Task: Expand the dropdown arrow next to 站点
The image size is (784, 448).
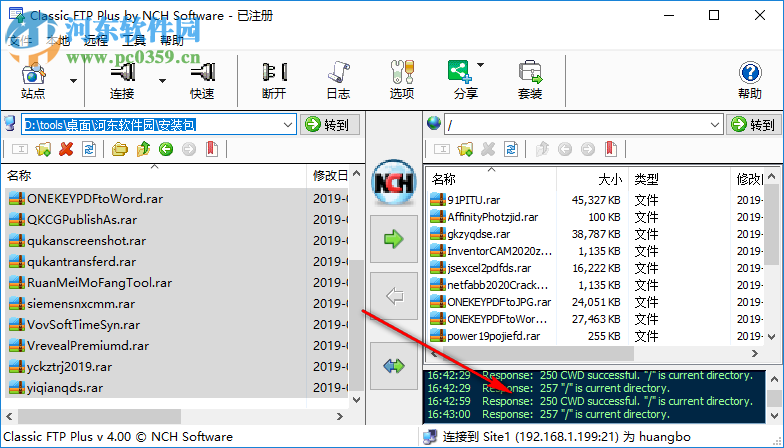Action: click(x=74, y=81)
